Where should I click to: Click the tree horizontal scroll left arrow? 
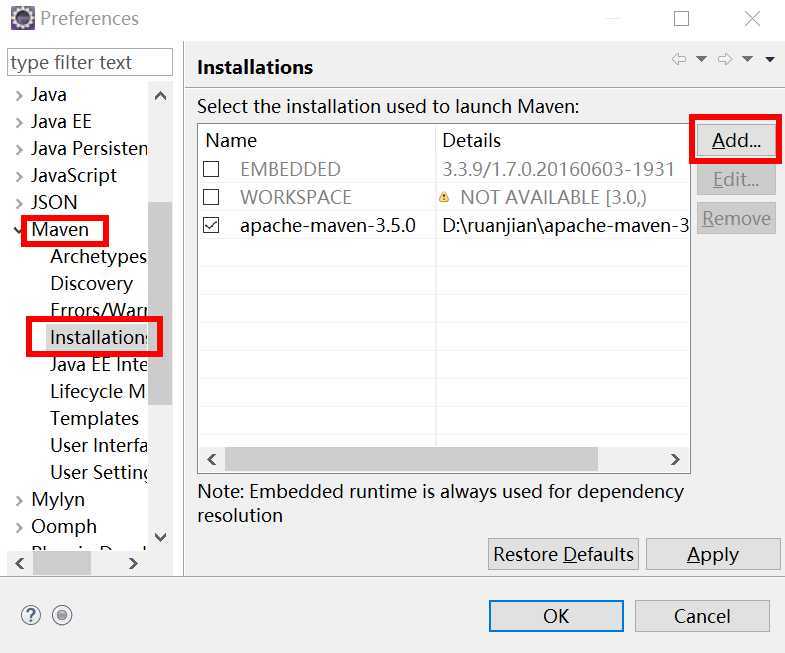[20, 563]
